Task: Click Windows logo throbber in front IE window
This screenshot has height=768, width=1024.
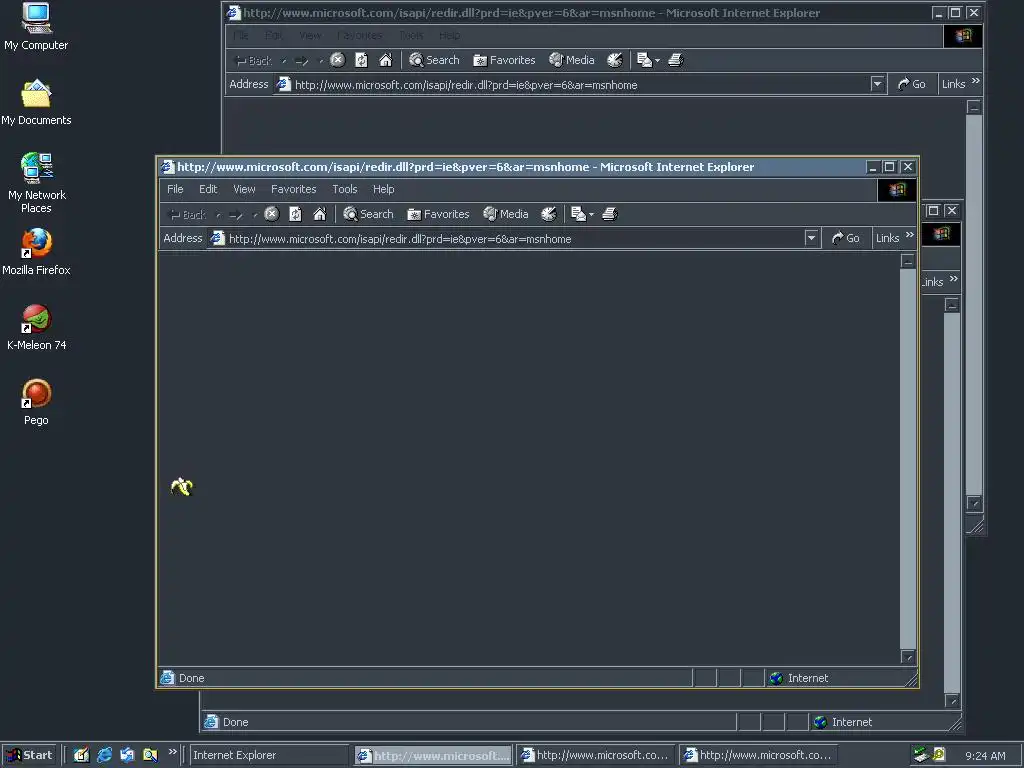Action: coord(897,189)
